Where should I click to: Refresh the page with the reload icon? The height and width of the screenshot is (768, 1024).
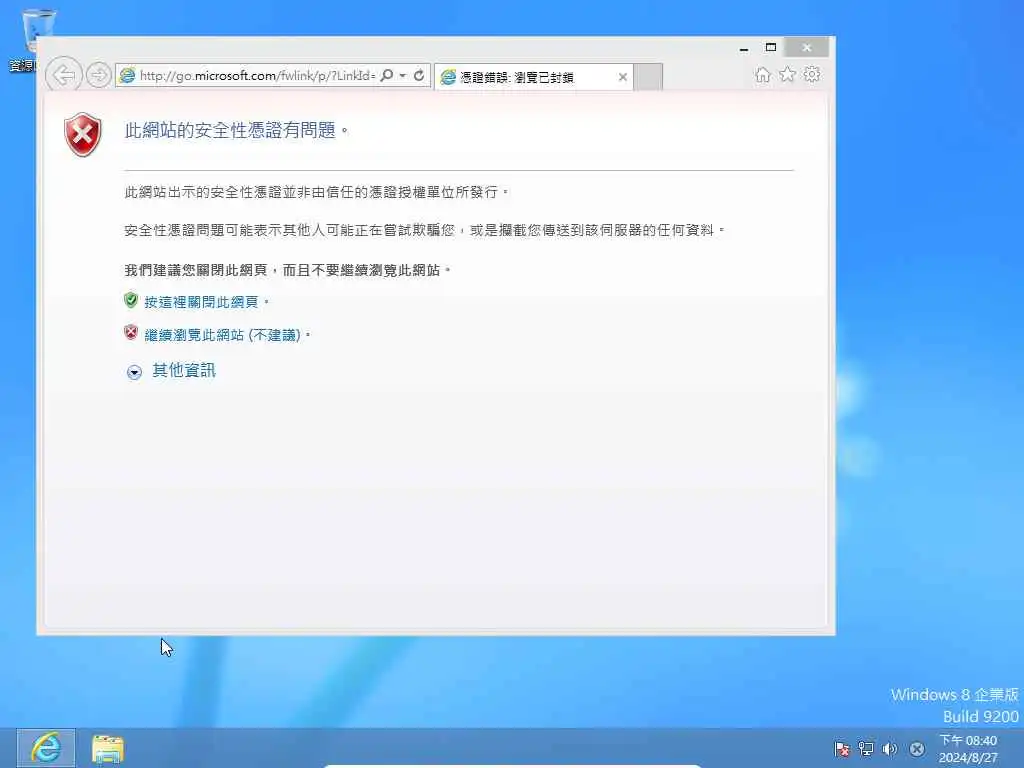pos(419,75)
